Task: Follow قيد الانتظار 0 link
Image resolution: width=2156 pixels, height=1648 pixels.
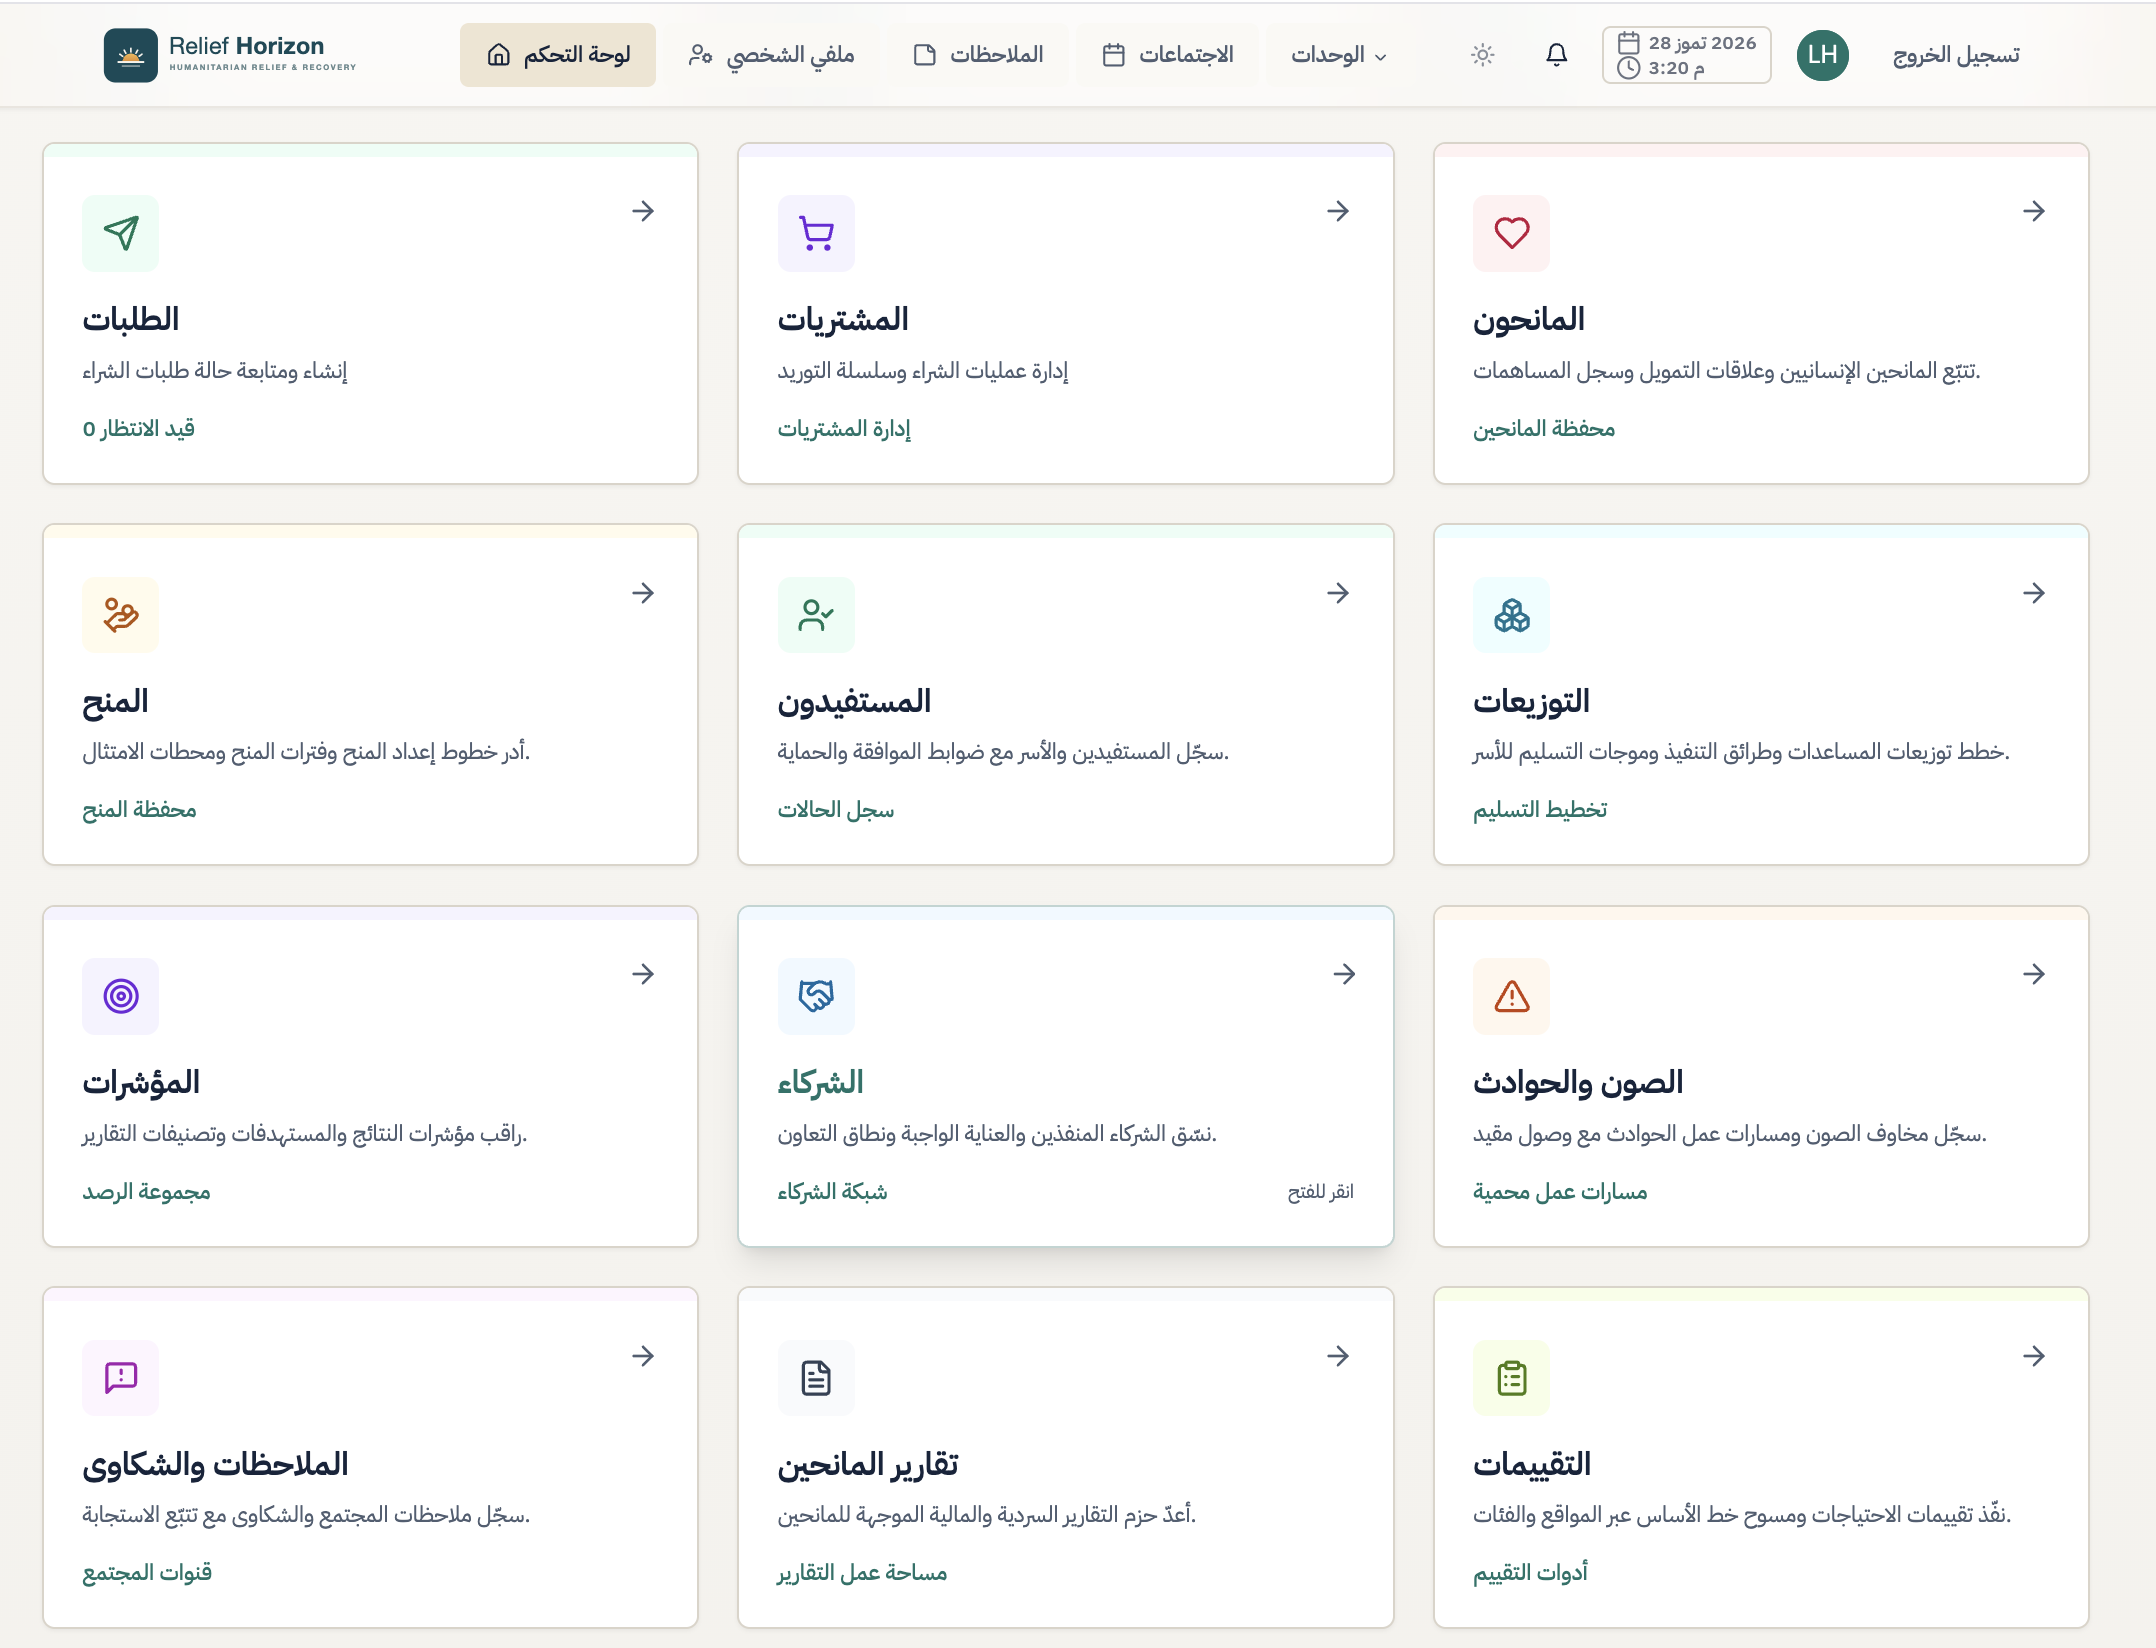Action: (x=139, y=429)
